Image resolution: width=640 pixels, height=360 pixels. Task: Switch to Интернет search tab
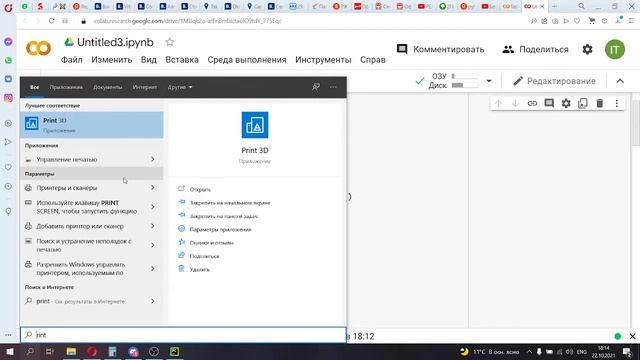(144, 87)
